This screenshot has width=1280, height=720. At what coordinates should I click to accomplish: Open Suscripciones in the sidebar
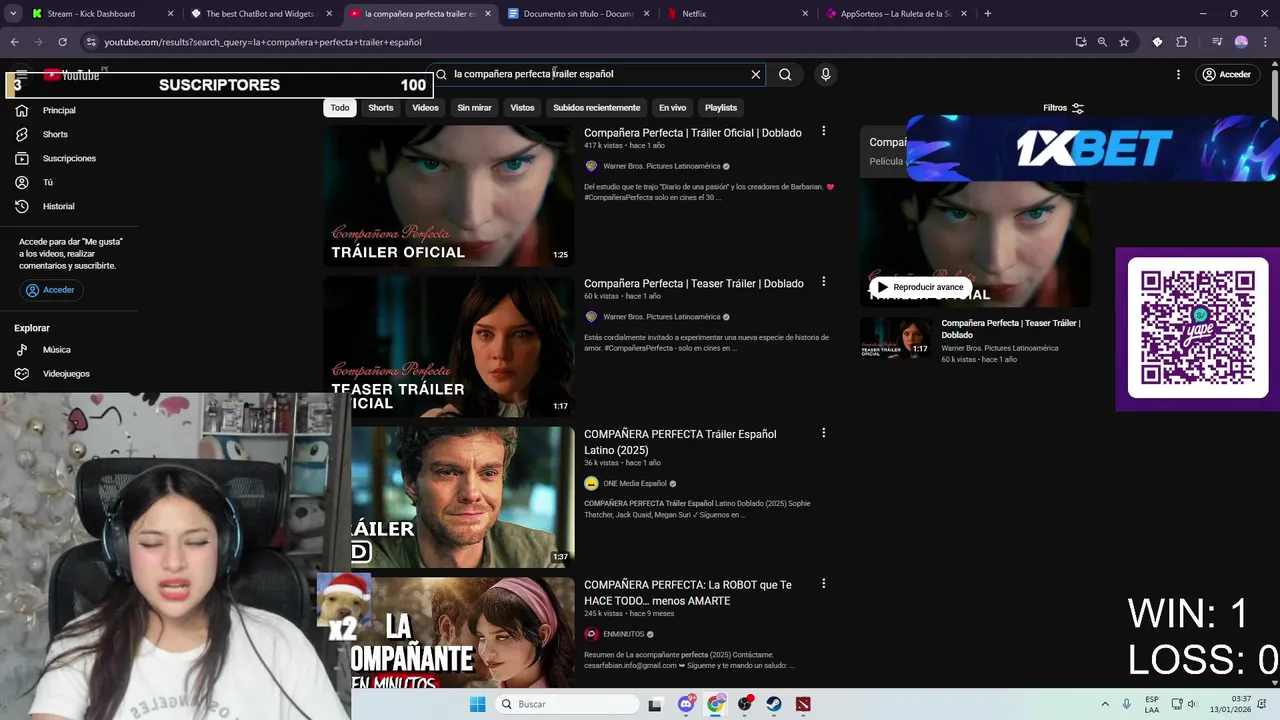[69, 158]
